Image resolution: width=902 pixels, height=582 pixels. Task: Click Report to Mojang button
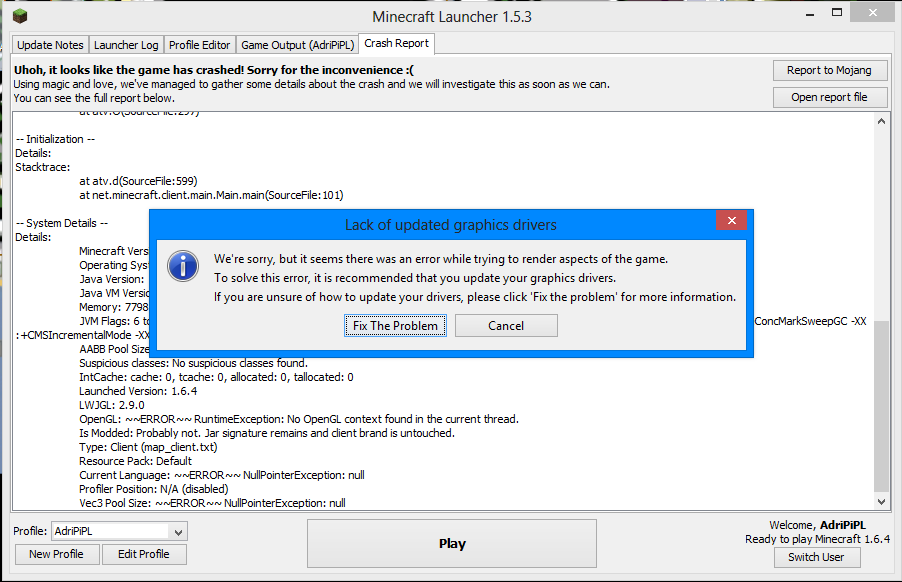829,70
